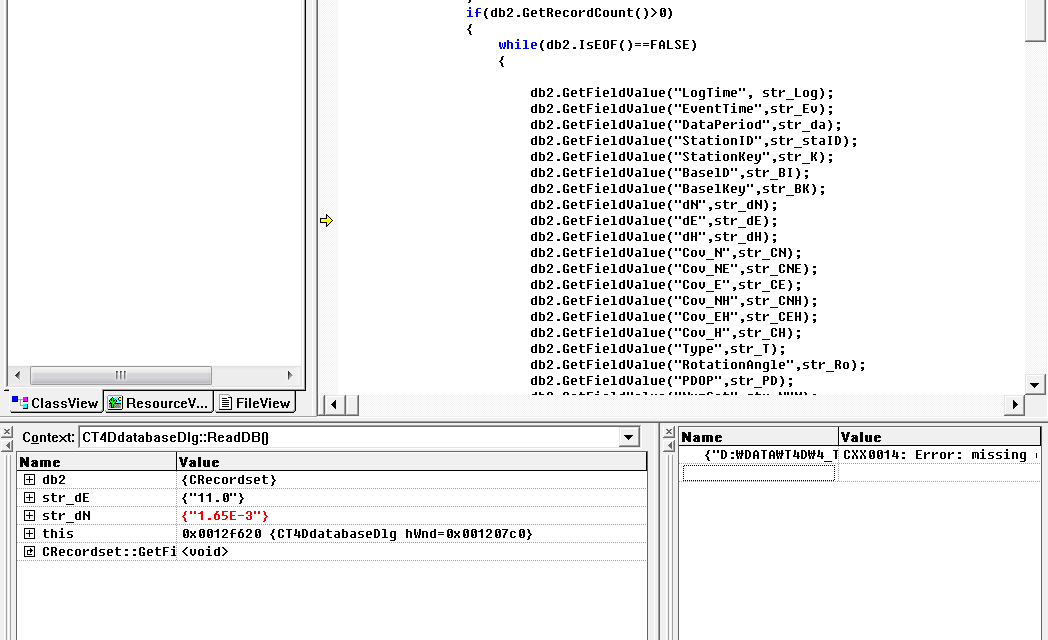Click empty watch expression name field
The image size is (1048, 640).
[x=758, y=473]
